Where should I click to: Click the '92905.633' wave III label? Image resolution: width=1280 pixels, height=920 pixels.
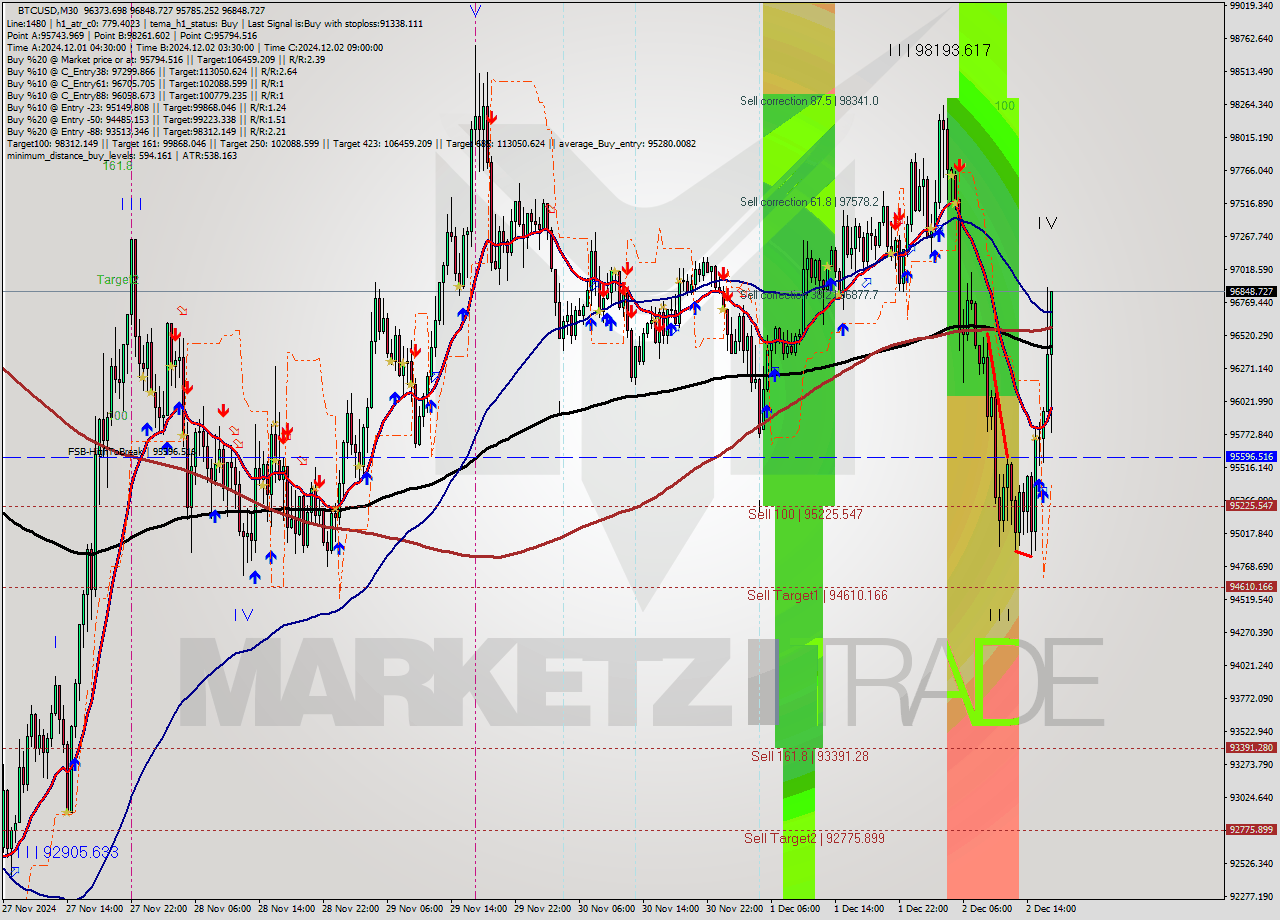67,852
